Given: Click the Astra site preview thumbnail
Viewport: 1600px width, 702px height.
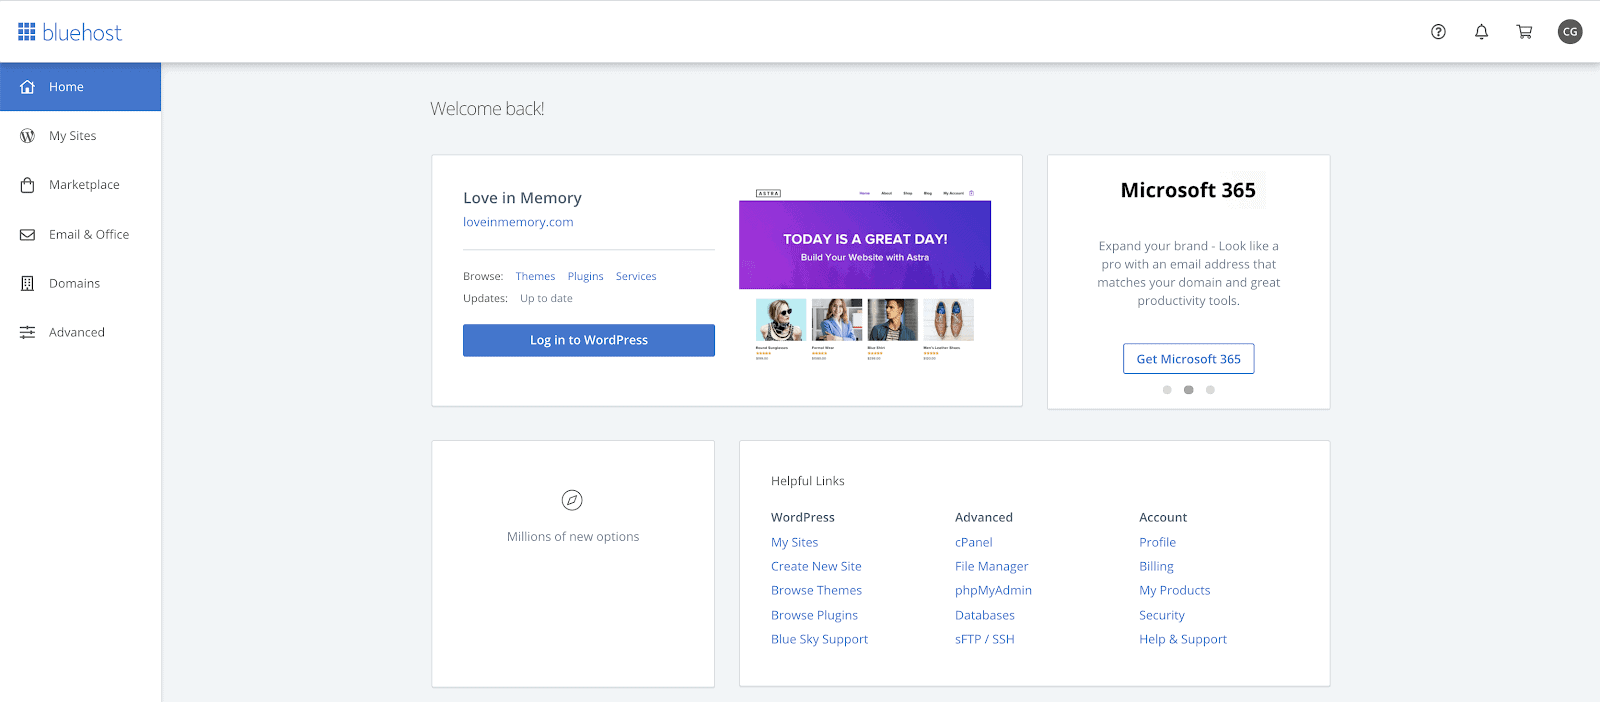Looking at the screenshot, I should point(865,275).
